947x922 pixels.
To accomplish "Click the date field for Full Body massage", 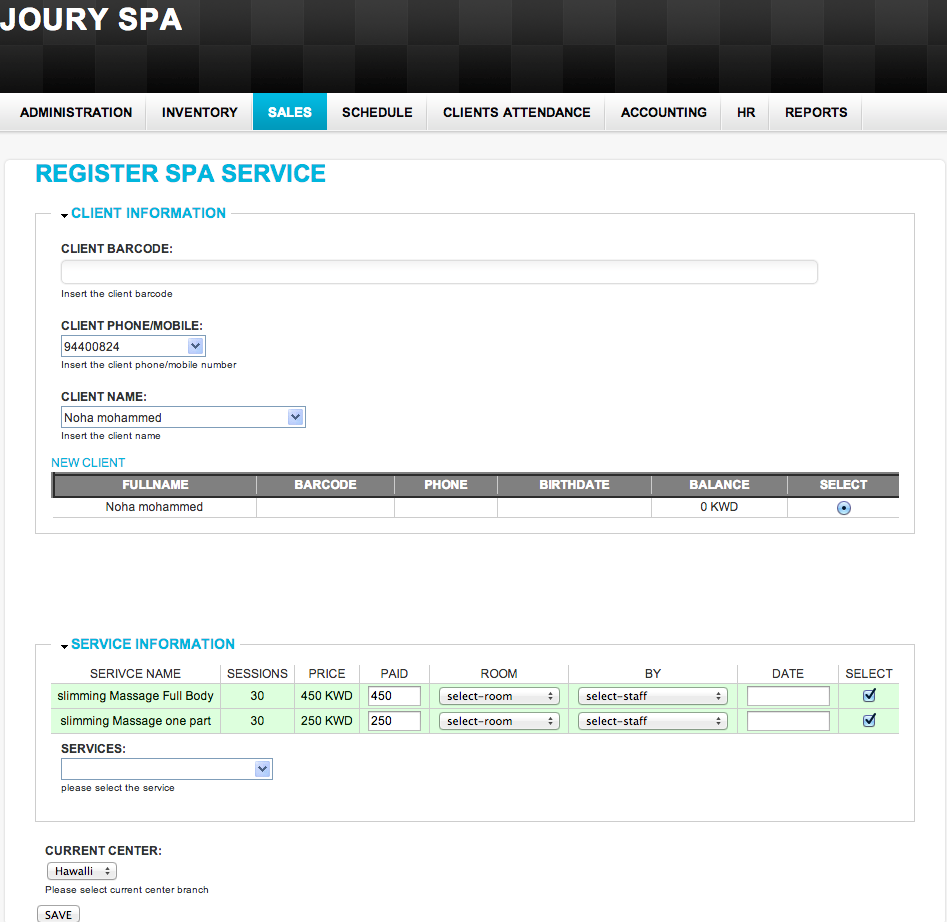I will coord(788,696).
